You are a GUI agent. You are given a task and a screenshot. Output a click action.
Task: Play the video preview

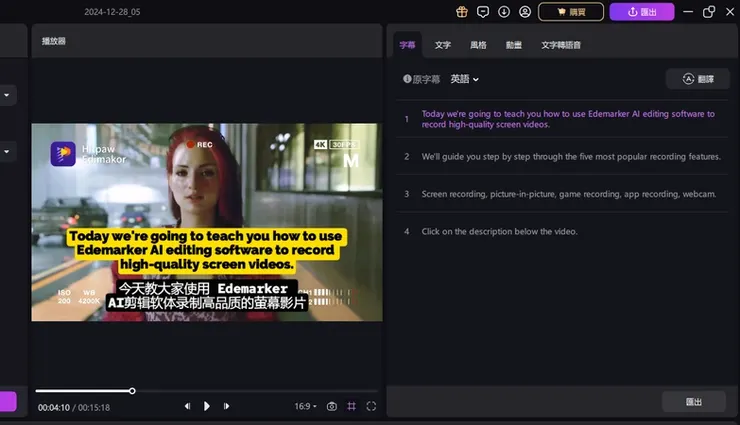tap(207, 406)
